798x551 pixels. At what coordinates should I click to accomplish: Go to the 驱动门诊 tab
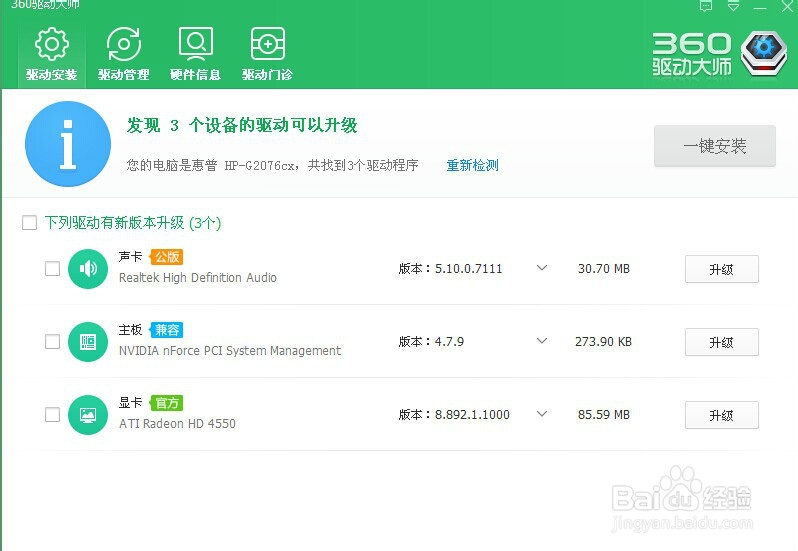pyautogui.click(x=267, y=54)
